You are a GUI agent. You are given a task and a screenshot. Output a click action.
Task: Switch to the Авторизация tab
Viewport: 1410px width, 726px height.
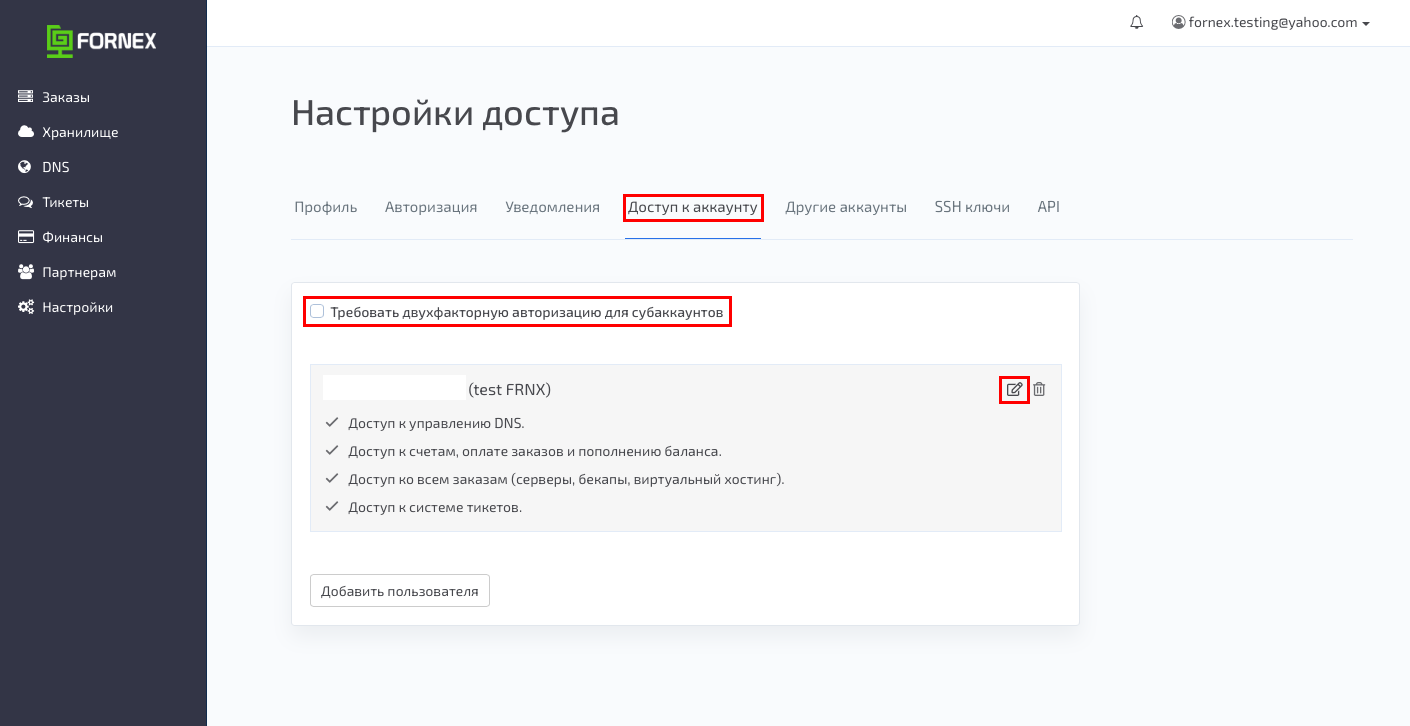(431, 207)
